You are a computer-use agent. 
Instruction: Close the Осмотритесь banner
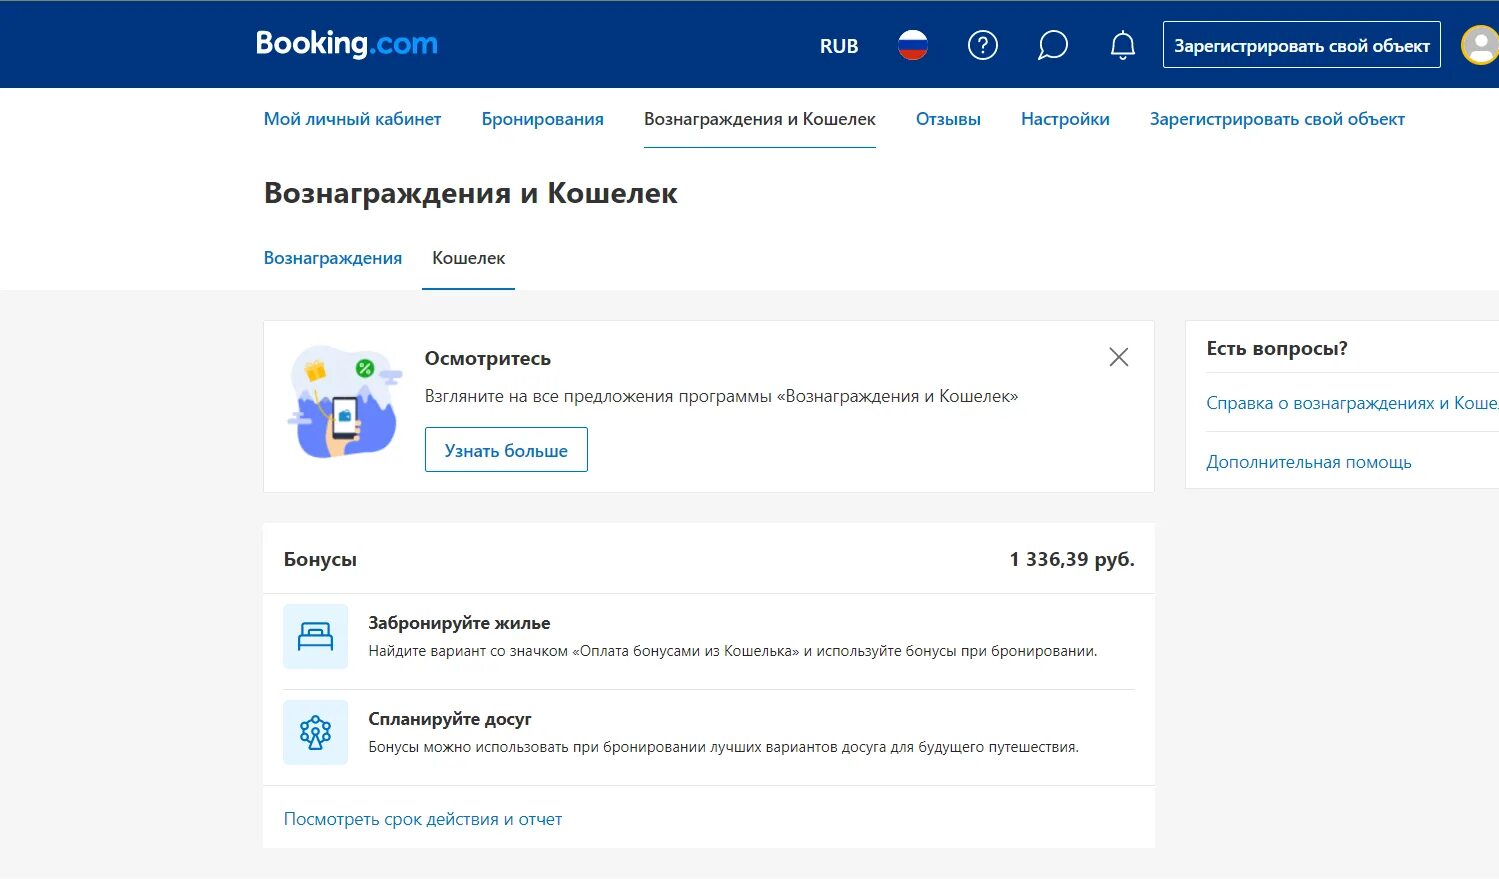pyautogui.click(x=1119, y=357)
